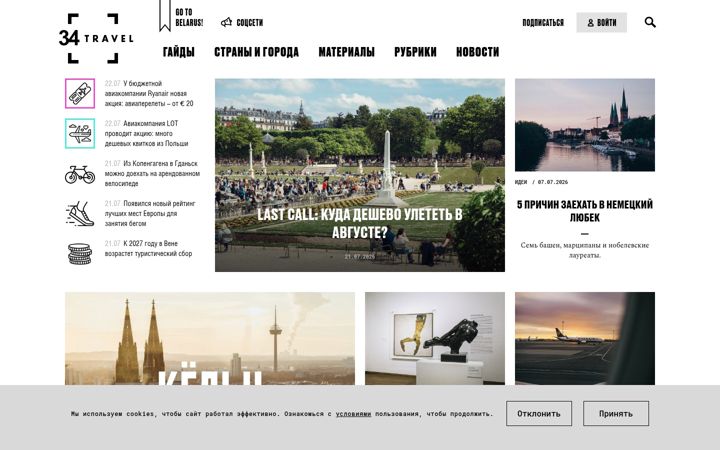Decline cookies with Отклонить
This screenshot has width=720, height=450.
pos(539,413)
